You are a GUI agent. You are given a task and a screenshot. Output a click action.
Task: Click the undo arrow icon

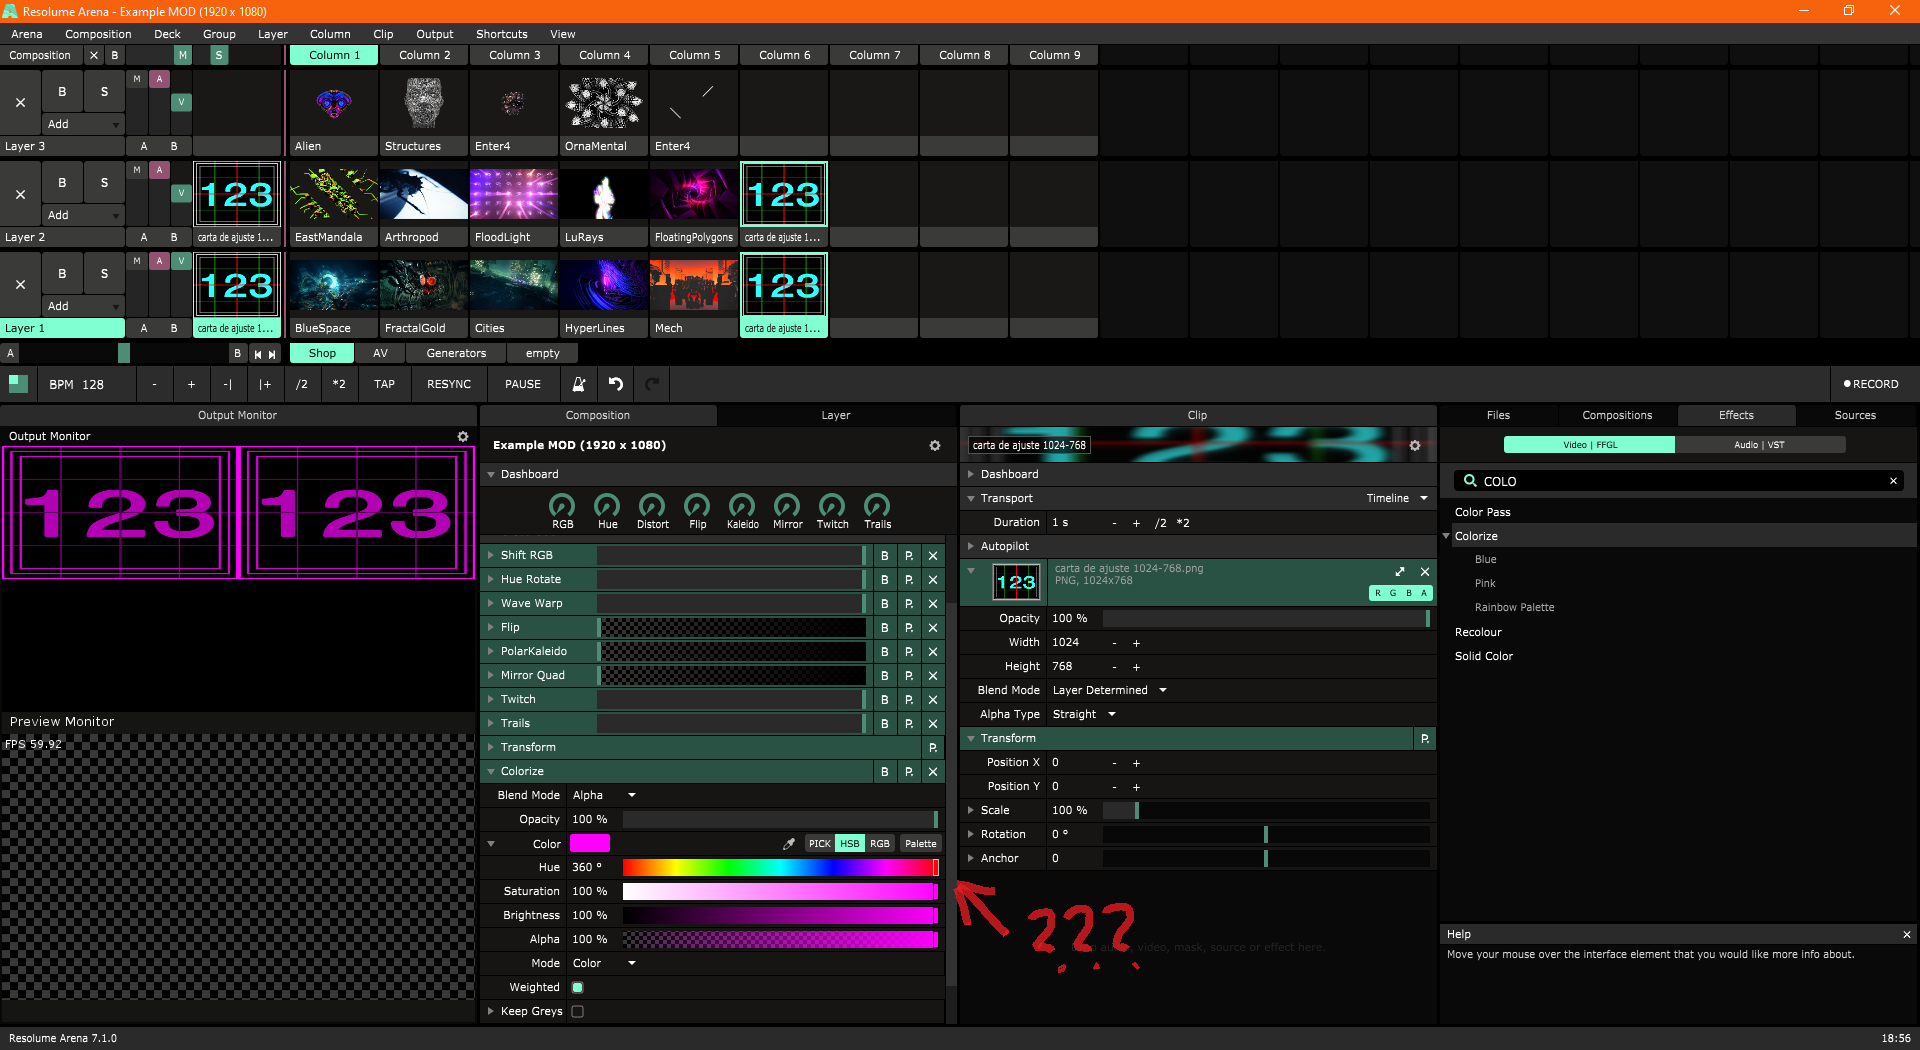[616, 384]
